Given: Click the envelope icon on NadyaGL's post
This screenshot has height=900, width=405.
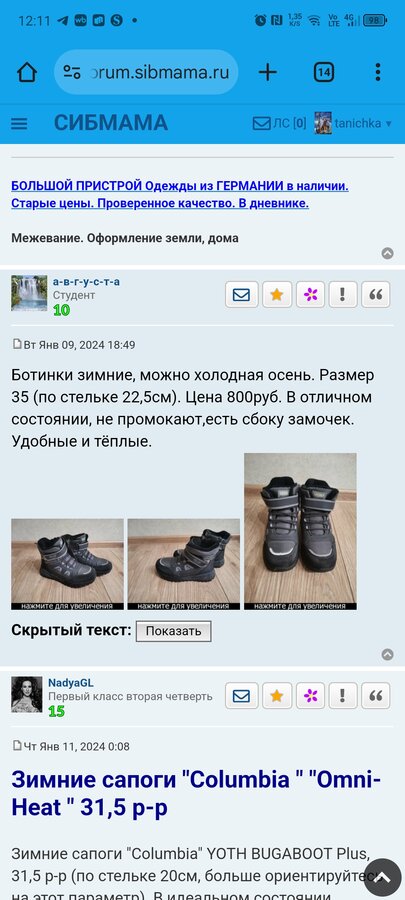Looking at the screenshot, I should (242, 696).
